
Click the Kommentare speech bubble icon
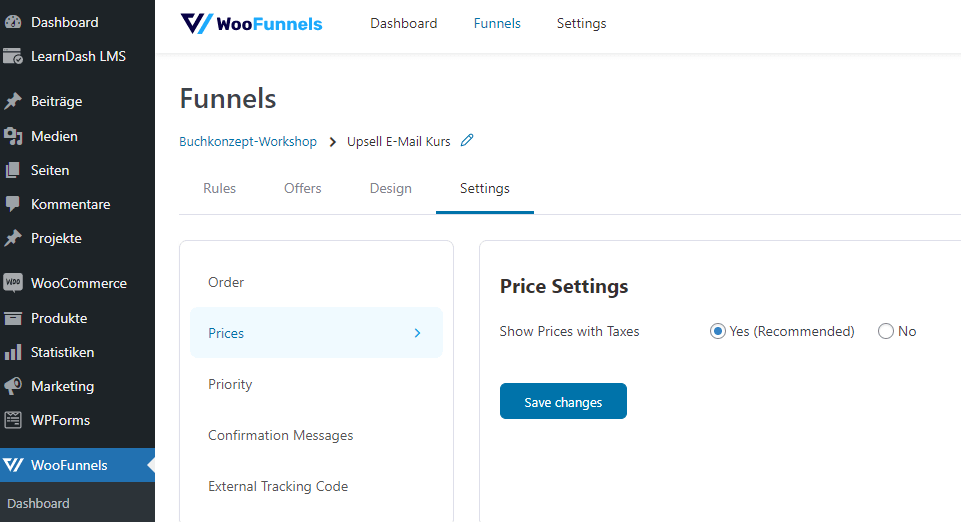13,204
